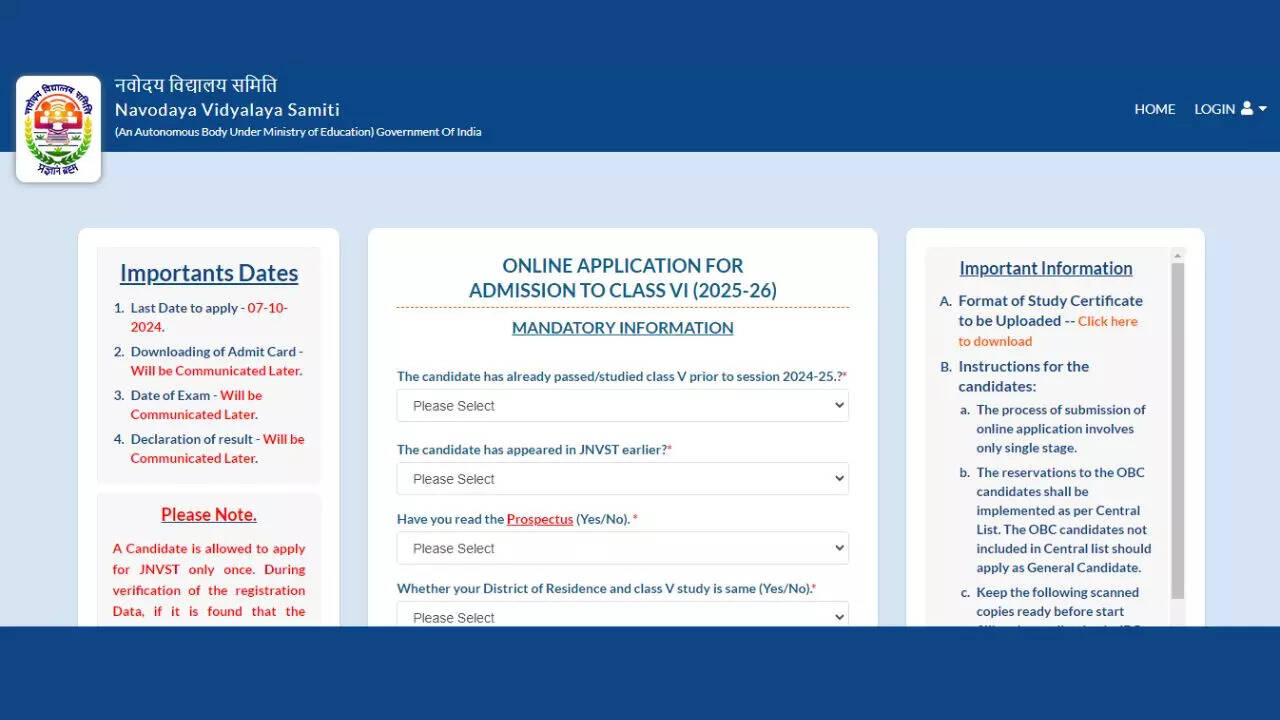
Task: Open the Prospectus link
Action: pos(539,519)
